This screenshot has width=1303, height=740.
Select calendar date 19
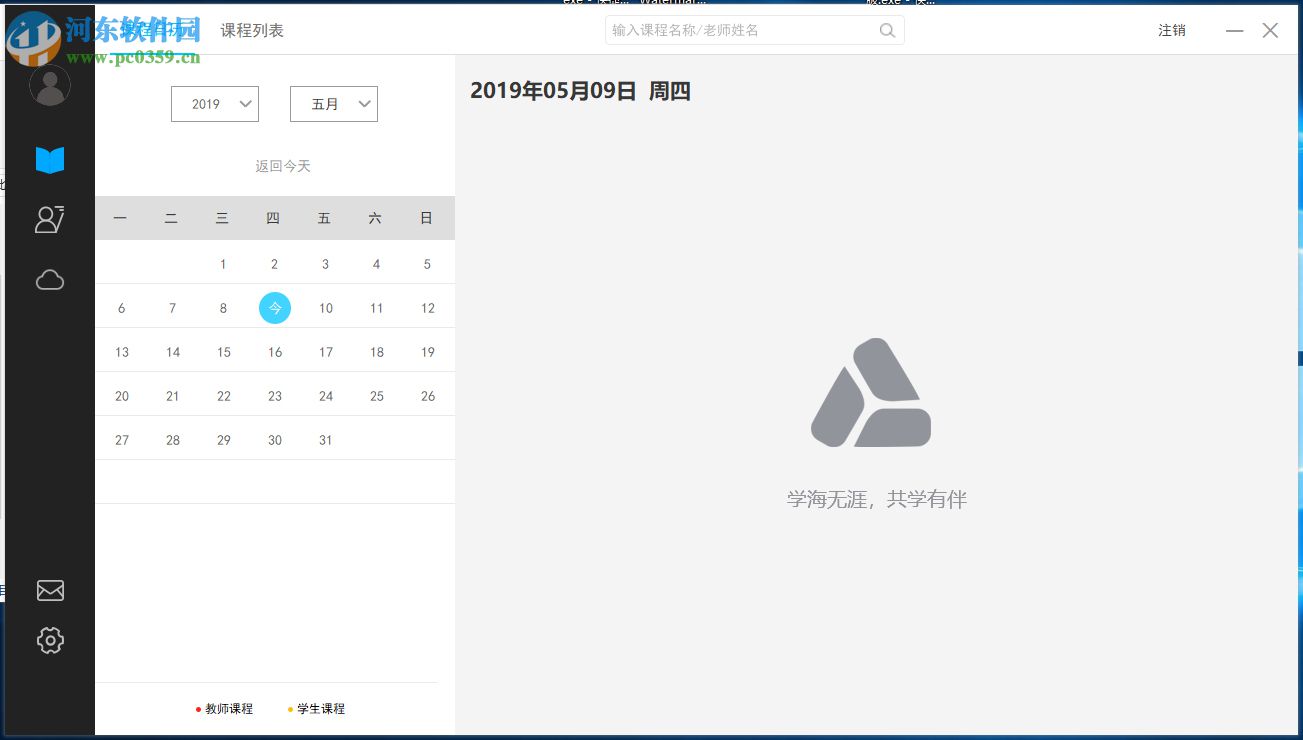coord(428,352)
